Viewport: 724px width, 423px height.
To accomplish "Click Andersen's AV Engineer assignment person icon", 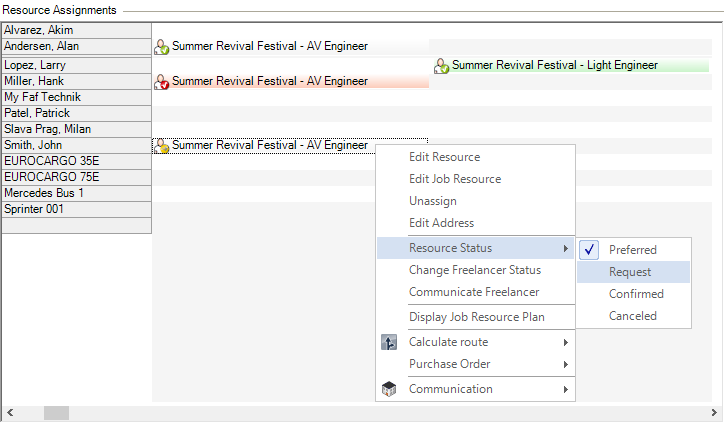I will pos(161,46).
